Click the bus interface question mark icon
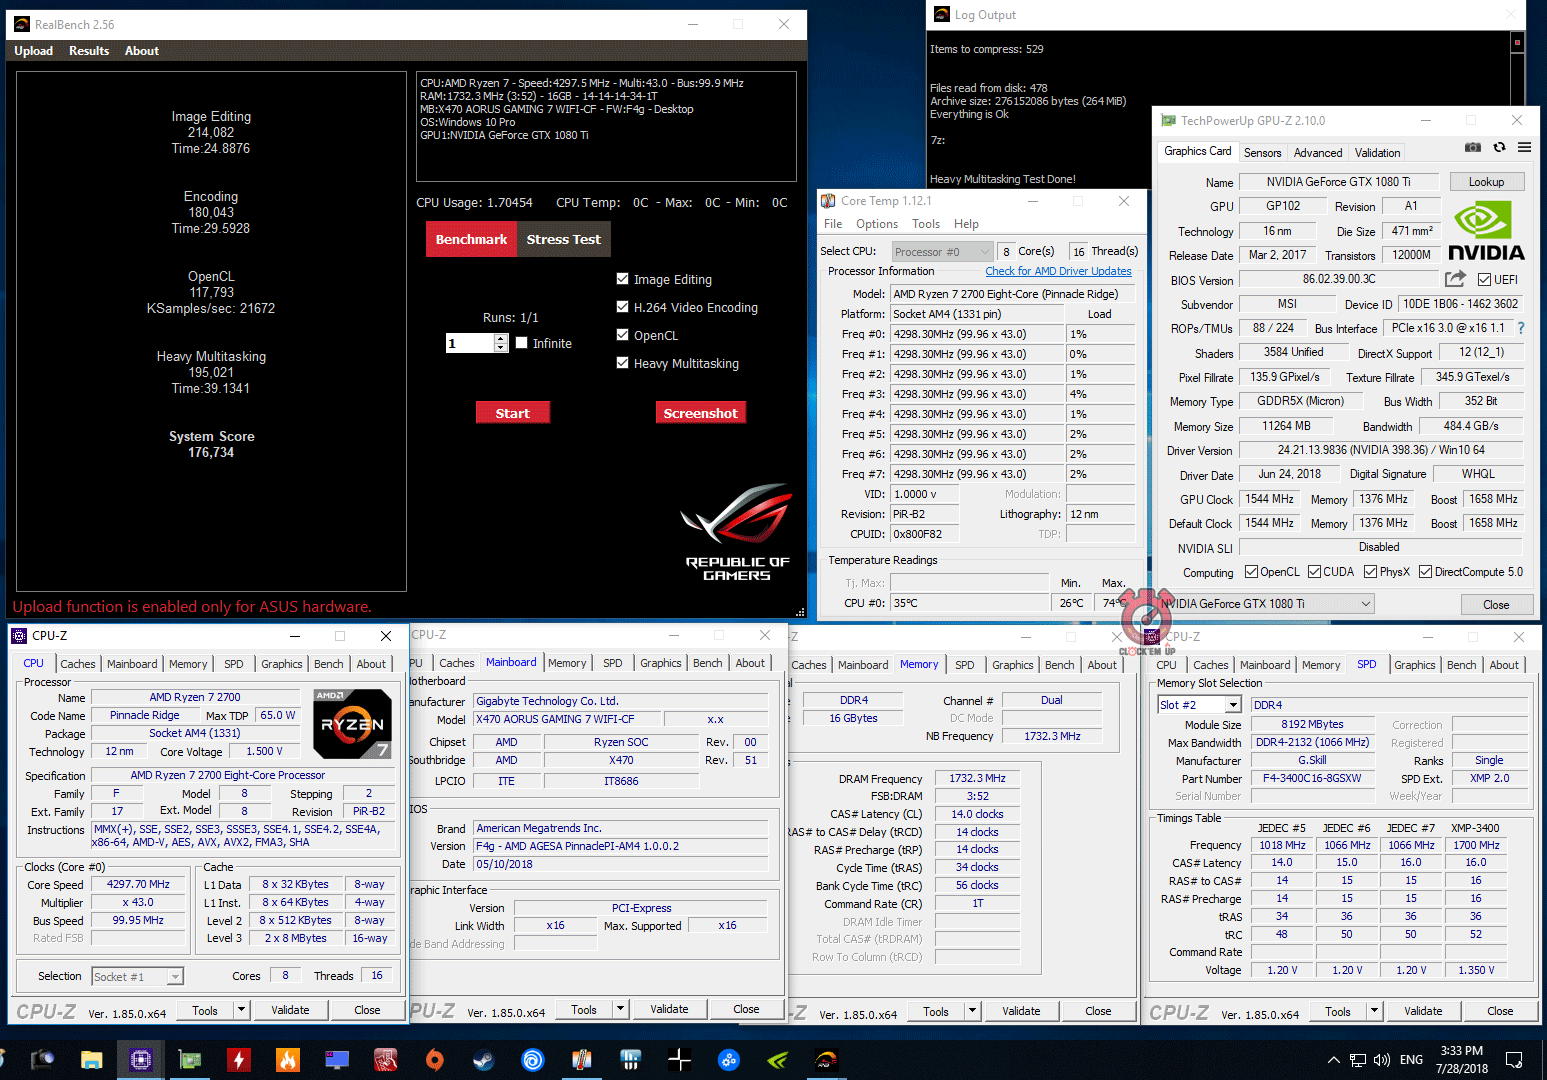The image size is (1547, 1080). (1521, 328)
